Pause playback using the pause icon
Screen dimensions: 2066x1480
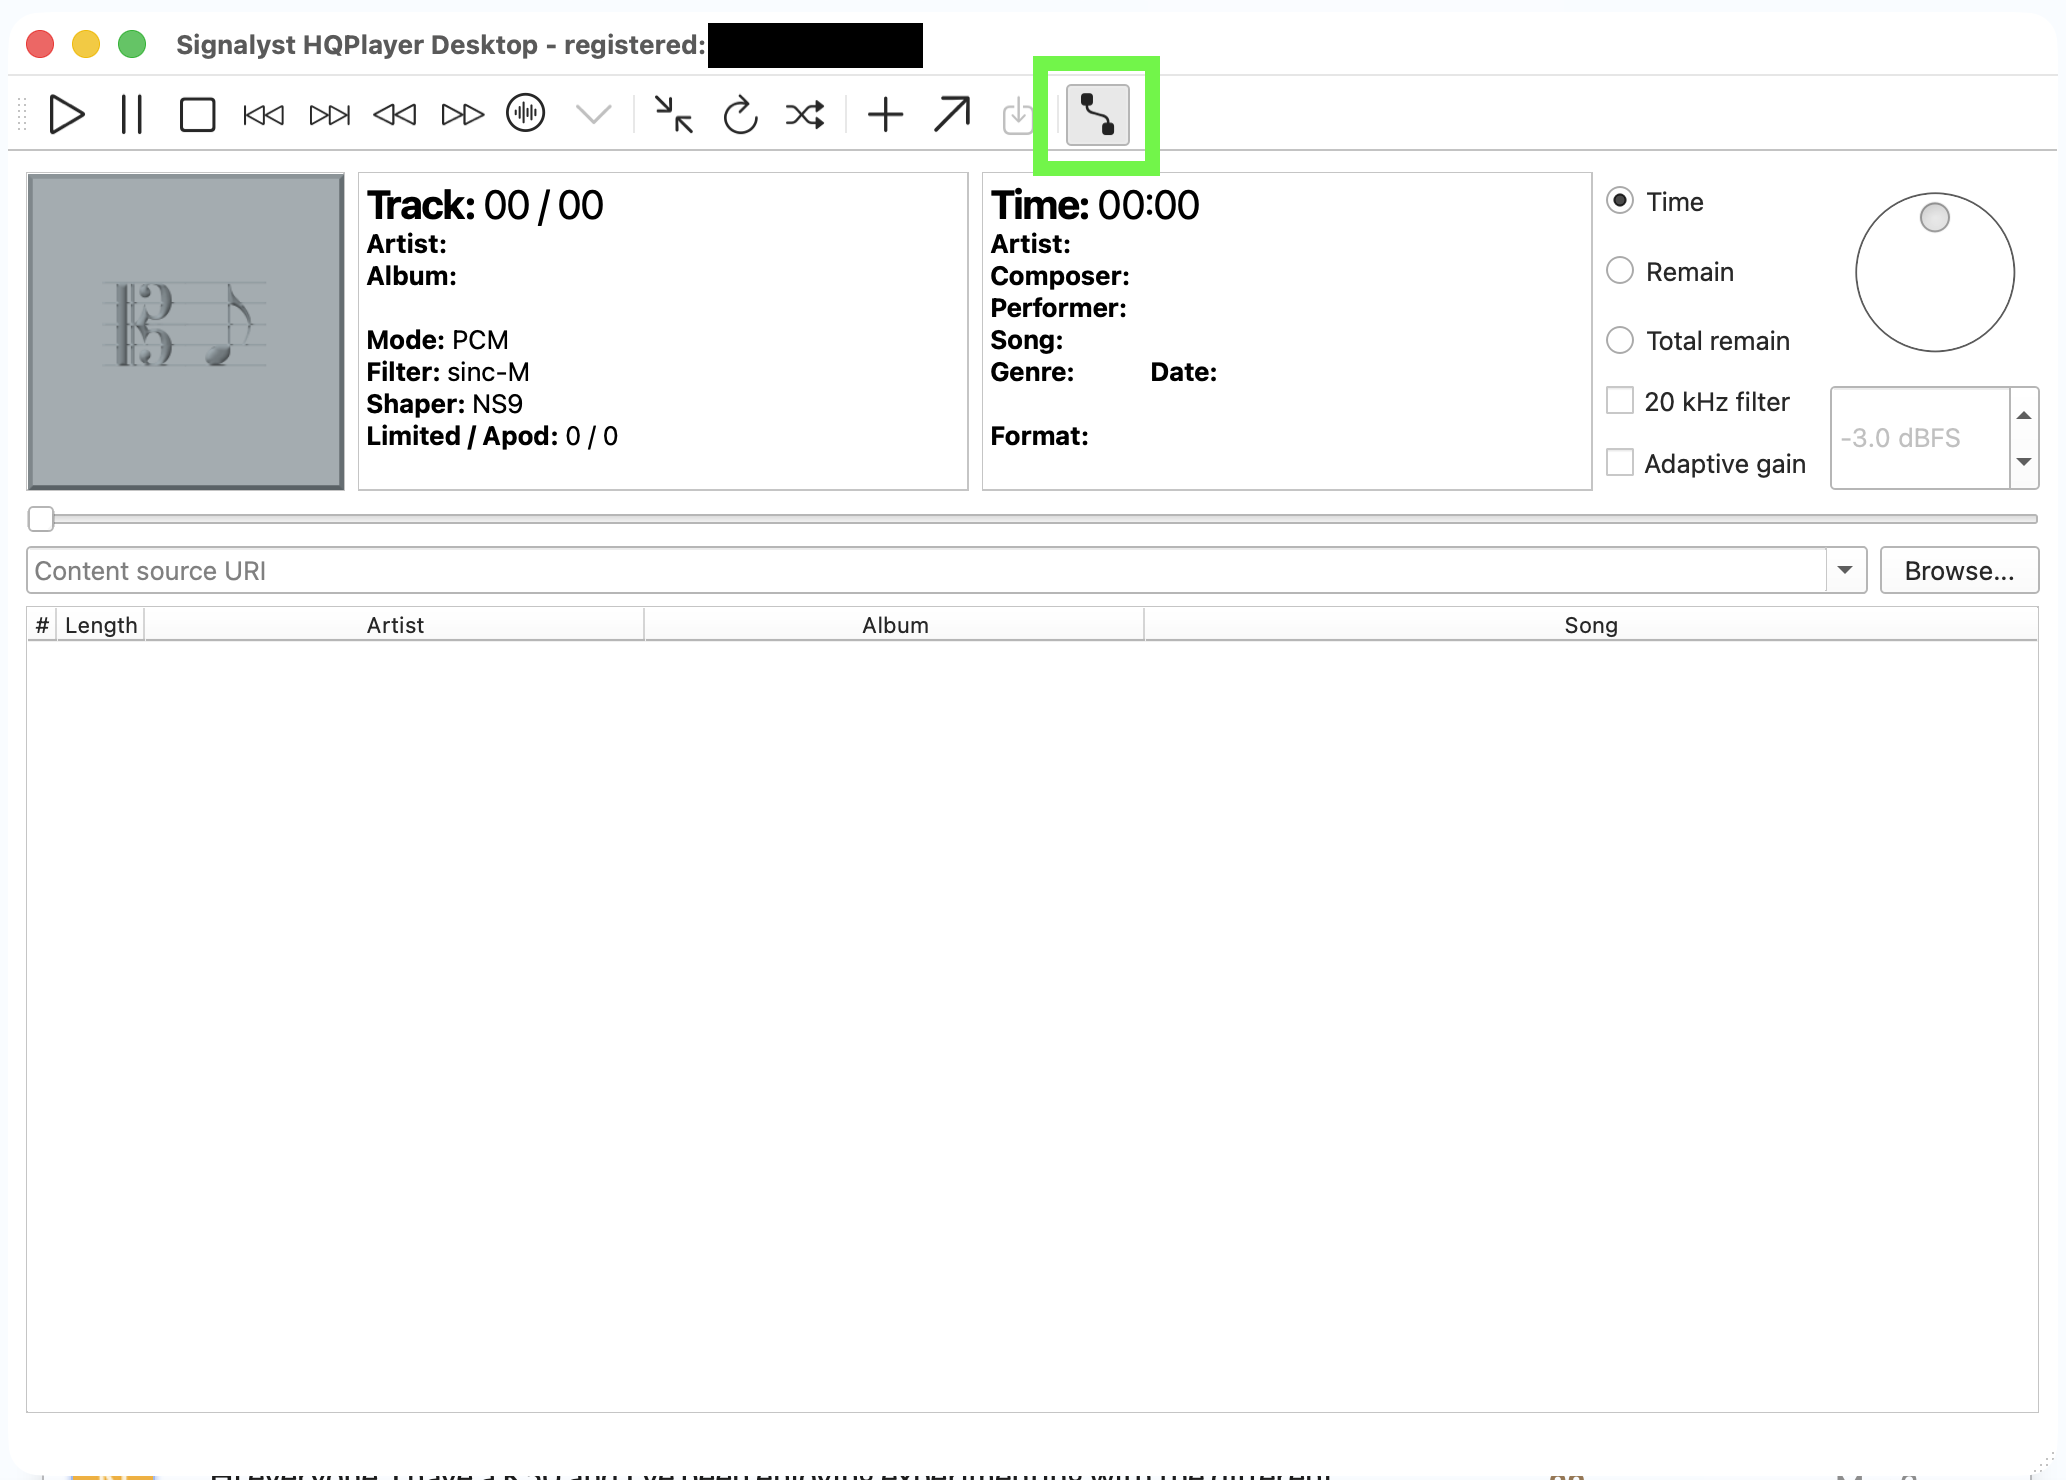tap(132, 114)
